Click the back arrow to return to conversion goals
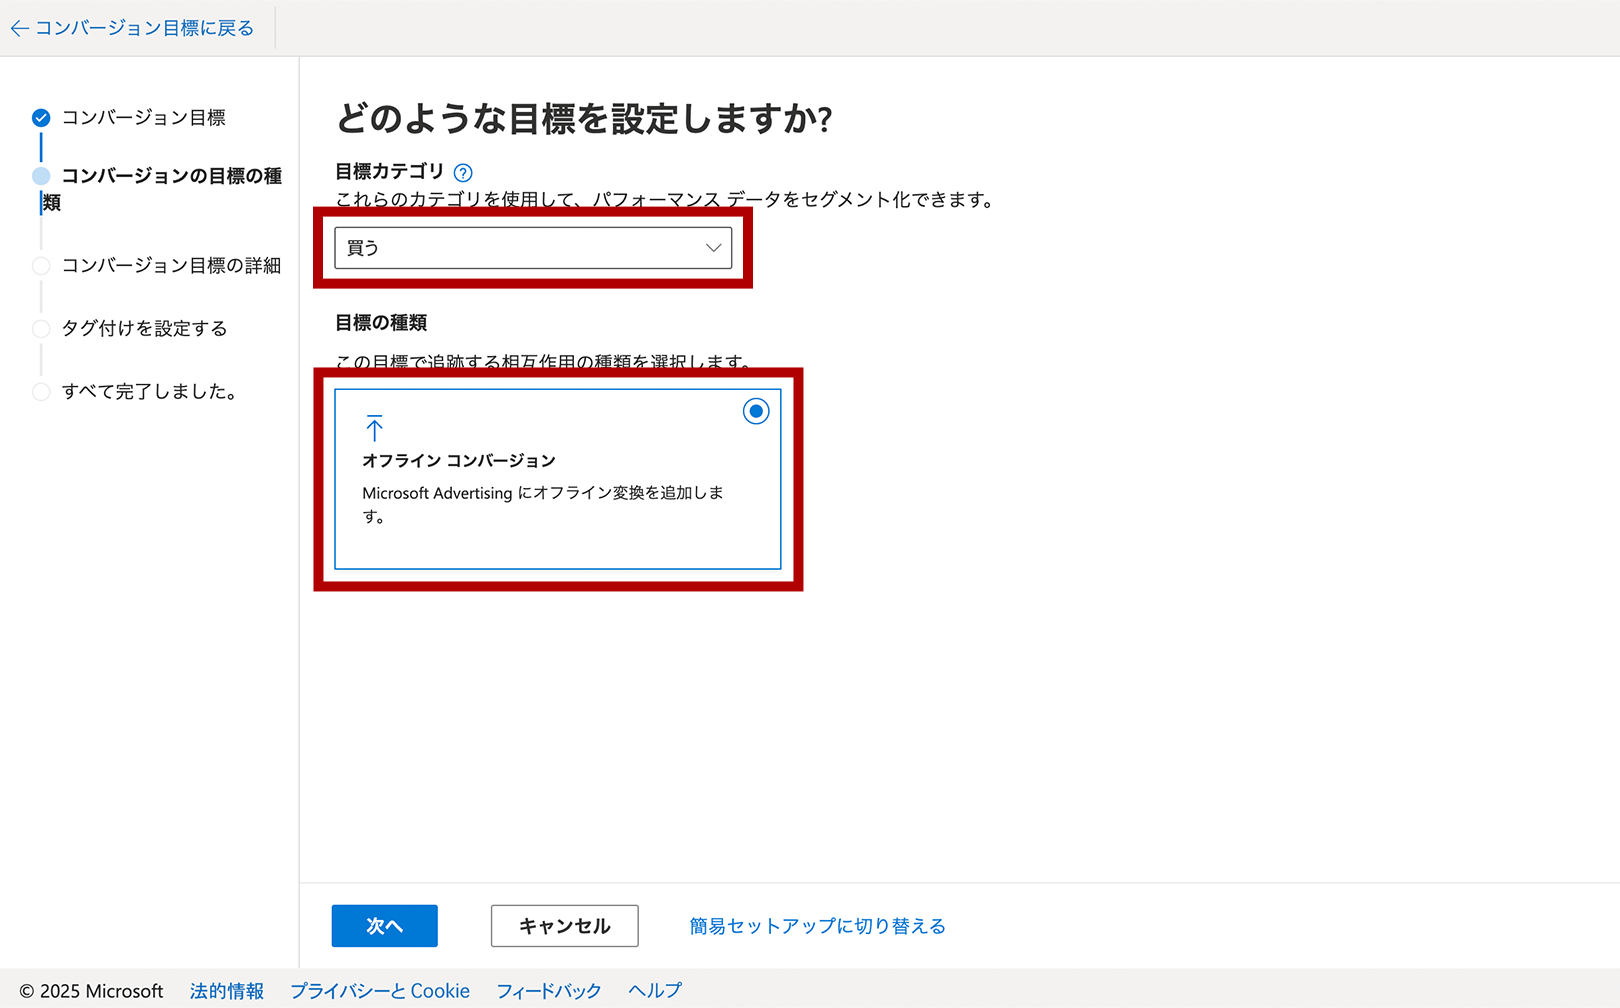Image resolution: width=1620 pixels, height=1008 pixels. [19, 28]
